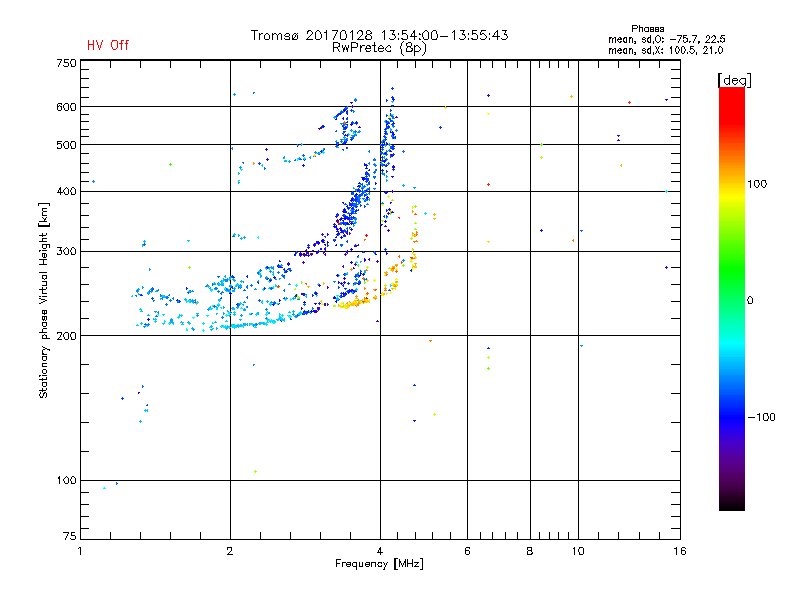Click the plot title 'Tromsø 20170128 13:54:00-13:55:43'
800x600 pixels.
[x=379, y=35]
